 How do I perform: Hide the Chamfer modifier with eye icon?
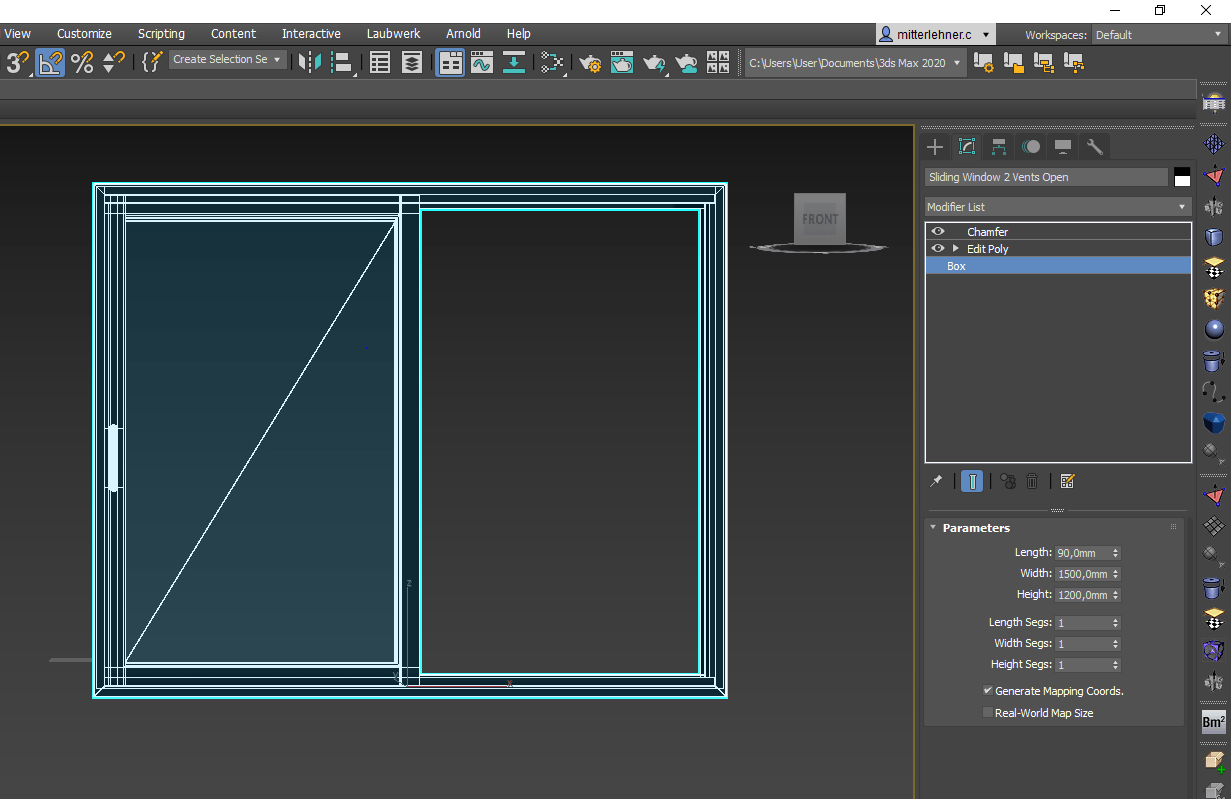[938, 232]
